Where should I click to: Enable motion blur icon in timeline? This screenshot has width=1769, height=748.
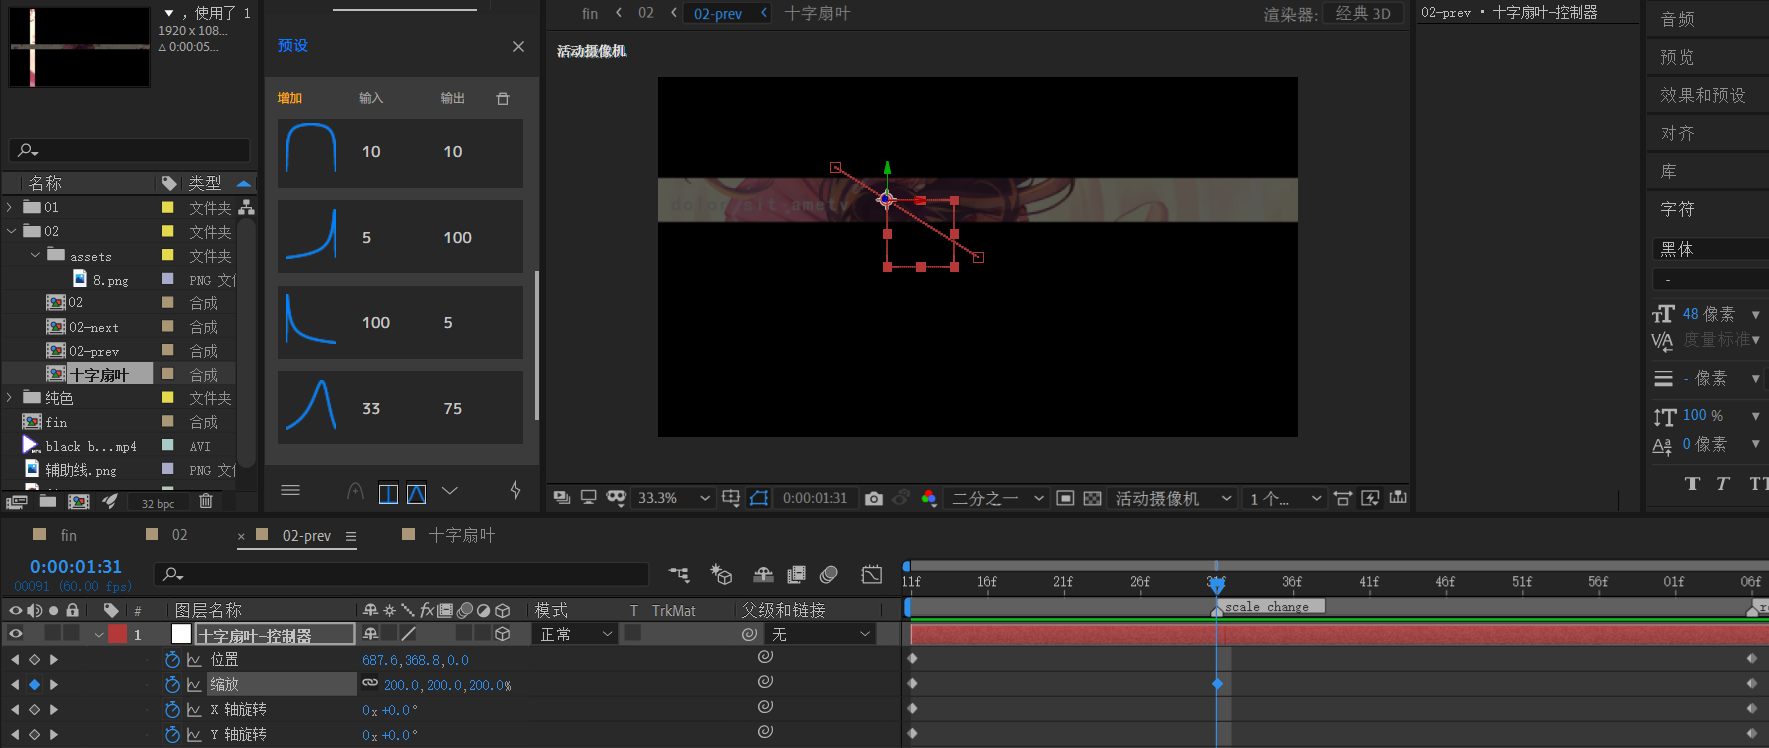click(829, 574)
